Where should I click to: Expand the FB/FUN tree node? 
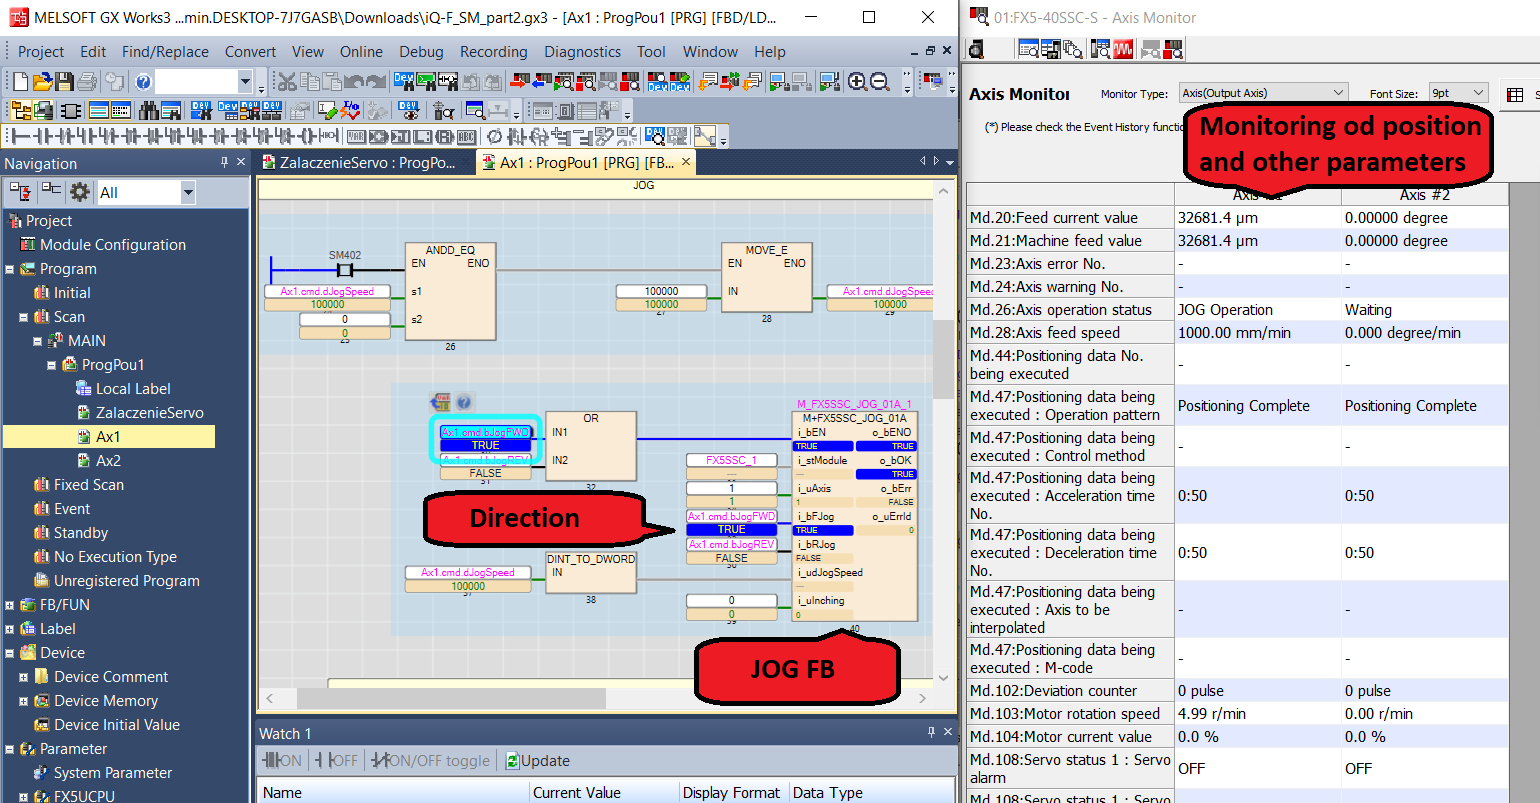(x=9, y=605)
